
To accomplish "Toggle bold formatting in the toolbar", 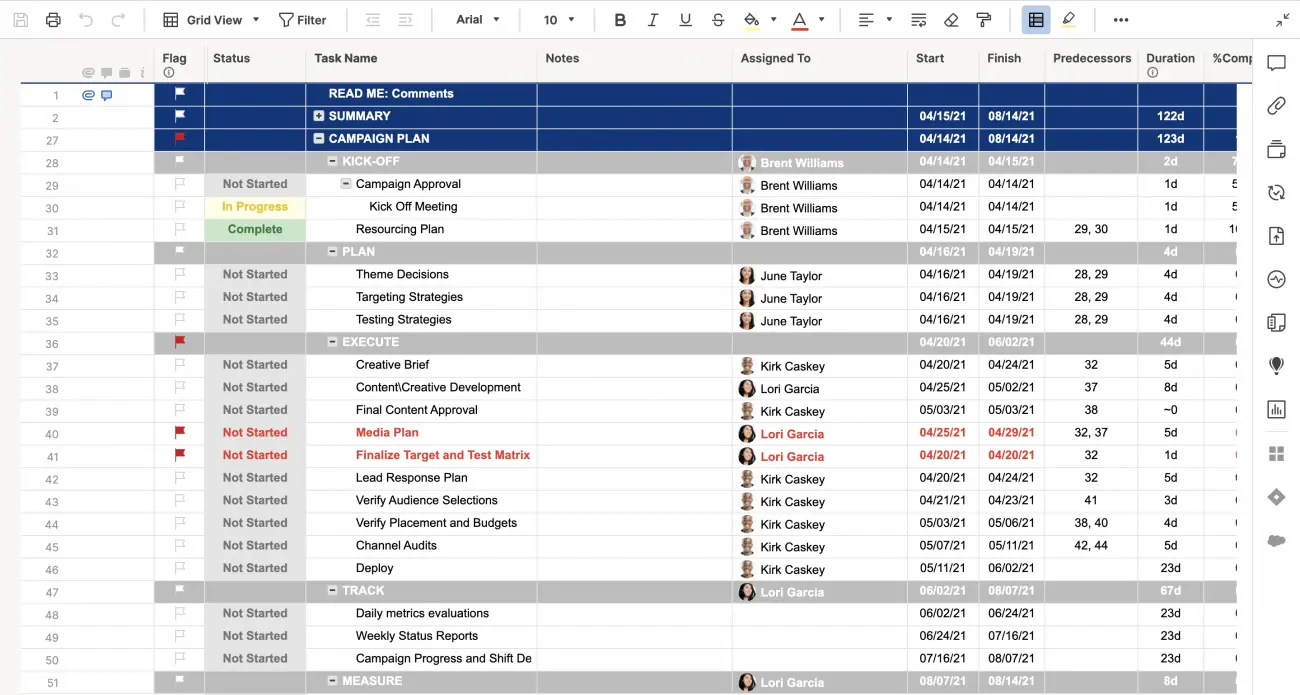I will pos(620,19).
